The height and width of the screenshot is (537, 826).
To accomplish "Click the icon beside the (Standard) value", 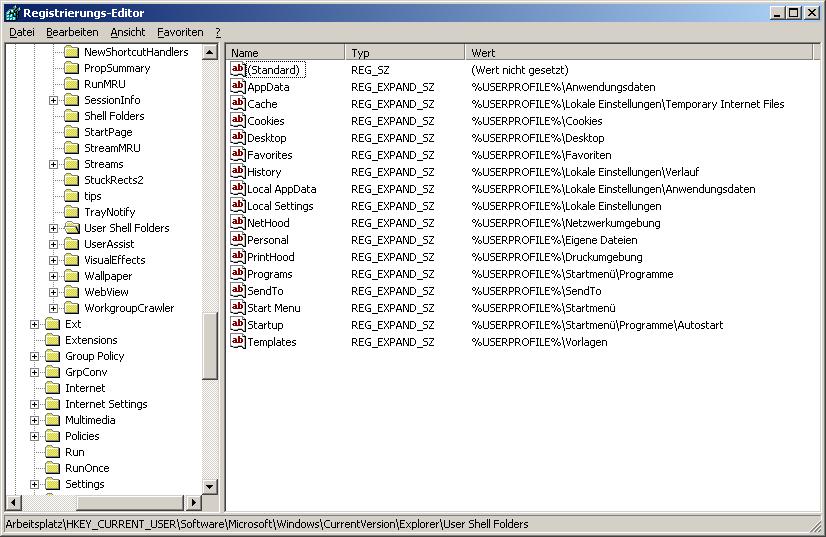I will tap(238, 70).
